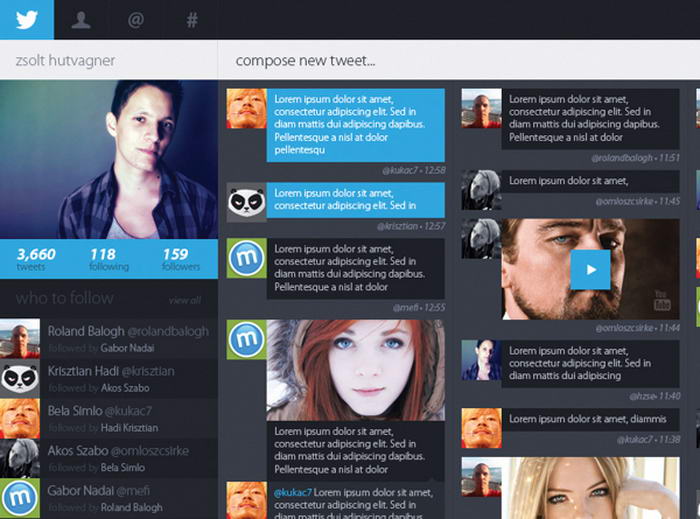This screenshot has height=519, width=700.
Task: Click zsolt hutvagner's large profile photo
Action: tap(108, 160)
